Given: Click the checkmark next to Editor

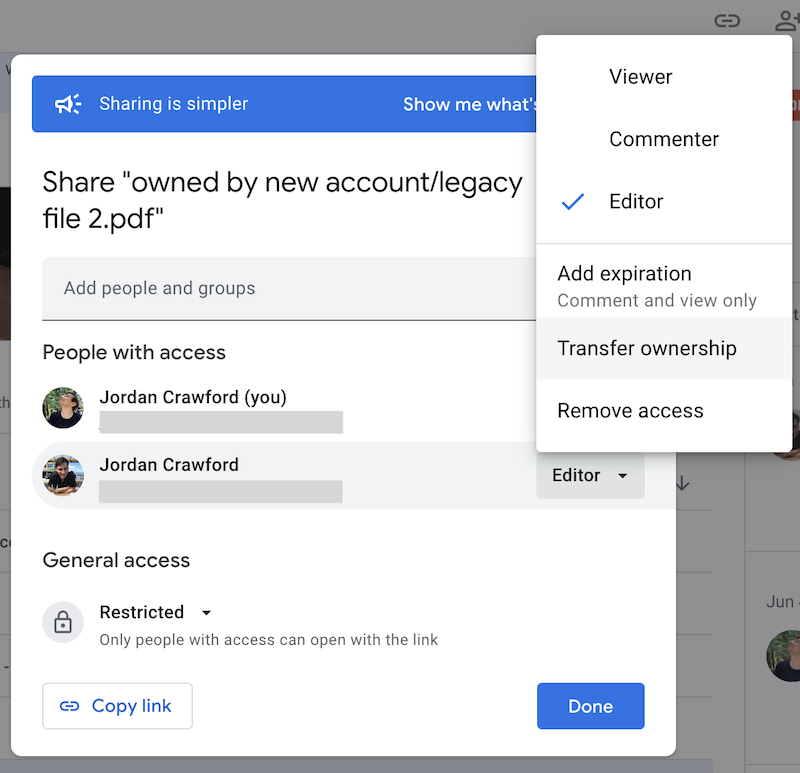Looking at the screenshot, I should pyautogui.click(x=572, y=201).
